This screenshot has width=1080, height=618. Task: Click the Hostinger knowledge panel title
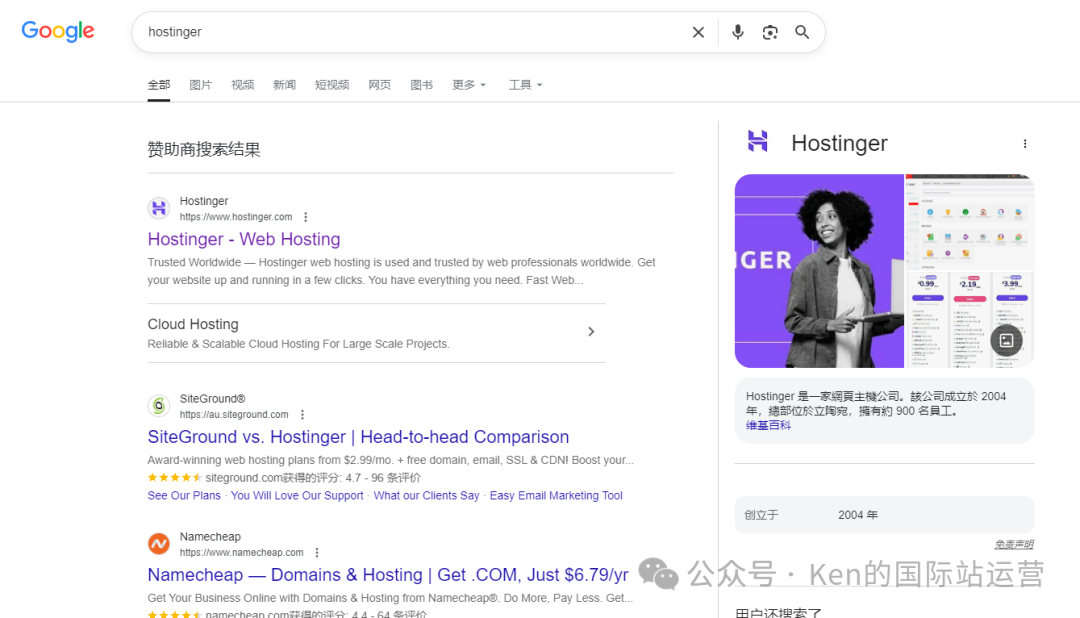click(x=839, y=143)
